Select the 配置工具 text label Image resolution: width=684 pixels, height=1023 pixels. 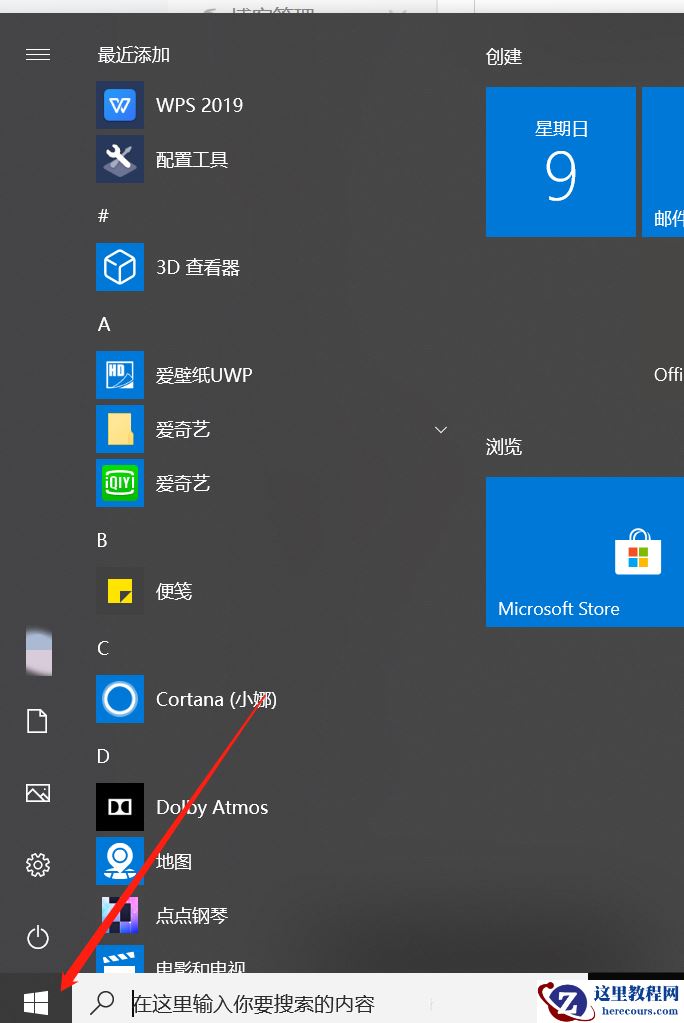coord(192,160)
